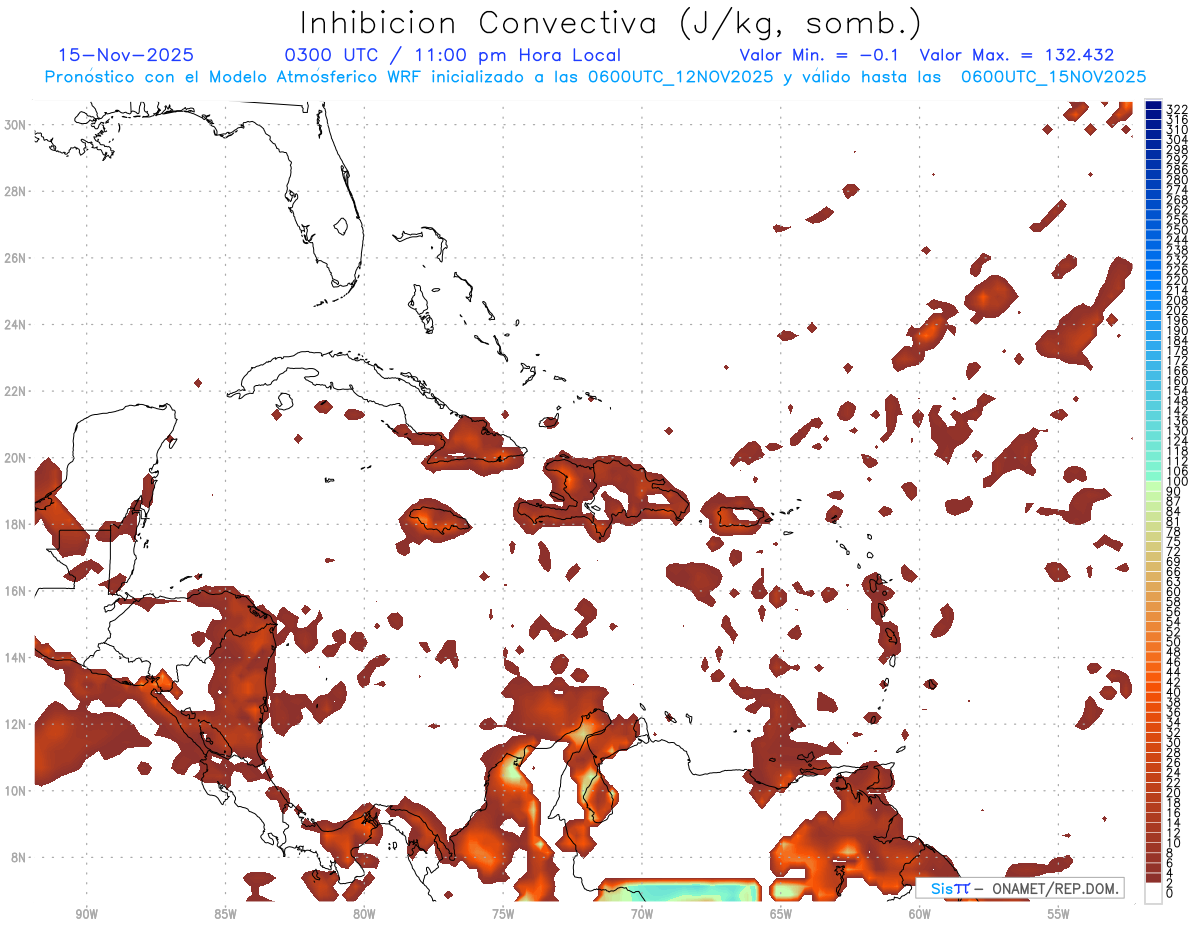Click the '22N' latitude label

15,391
